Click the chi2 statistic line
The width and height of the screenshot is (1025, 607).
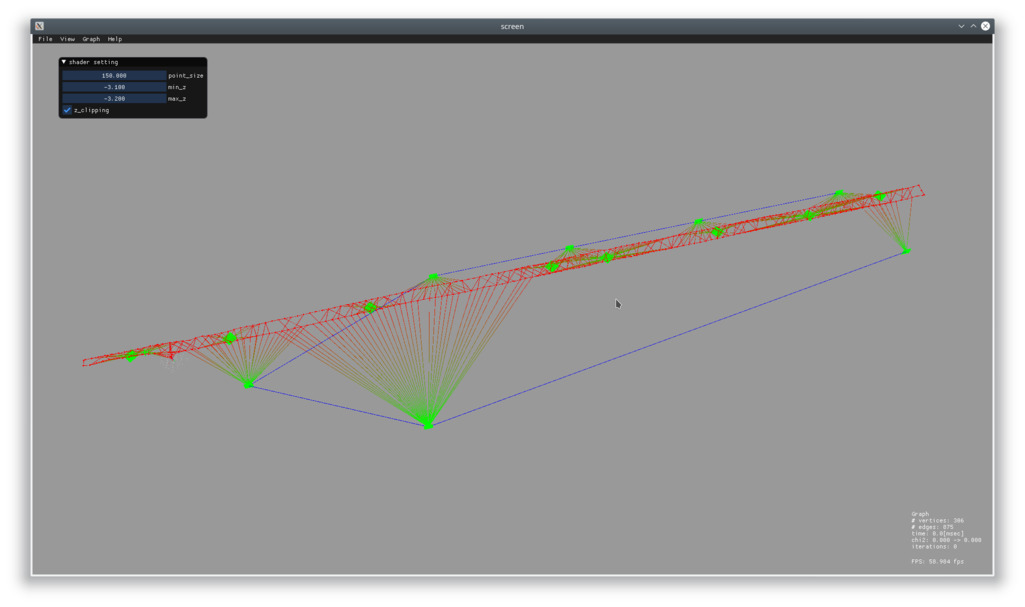coord(946,540)
